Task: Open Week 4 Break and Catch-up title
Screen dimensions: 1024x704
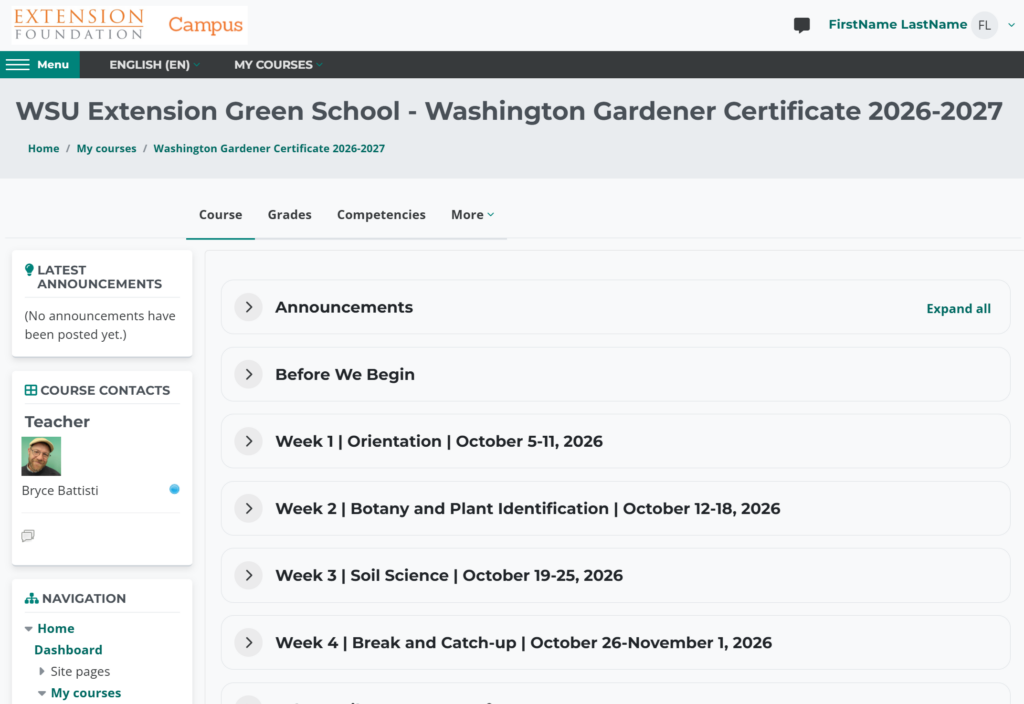Action: tap(524, 643)
